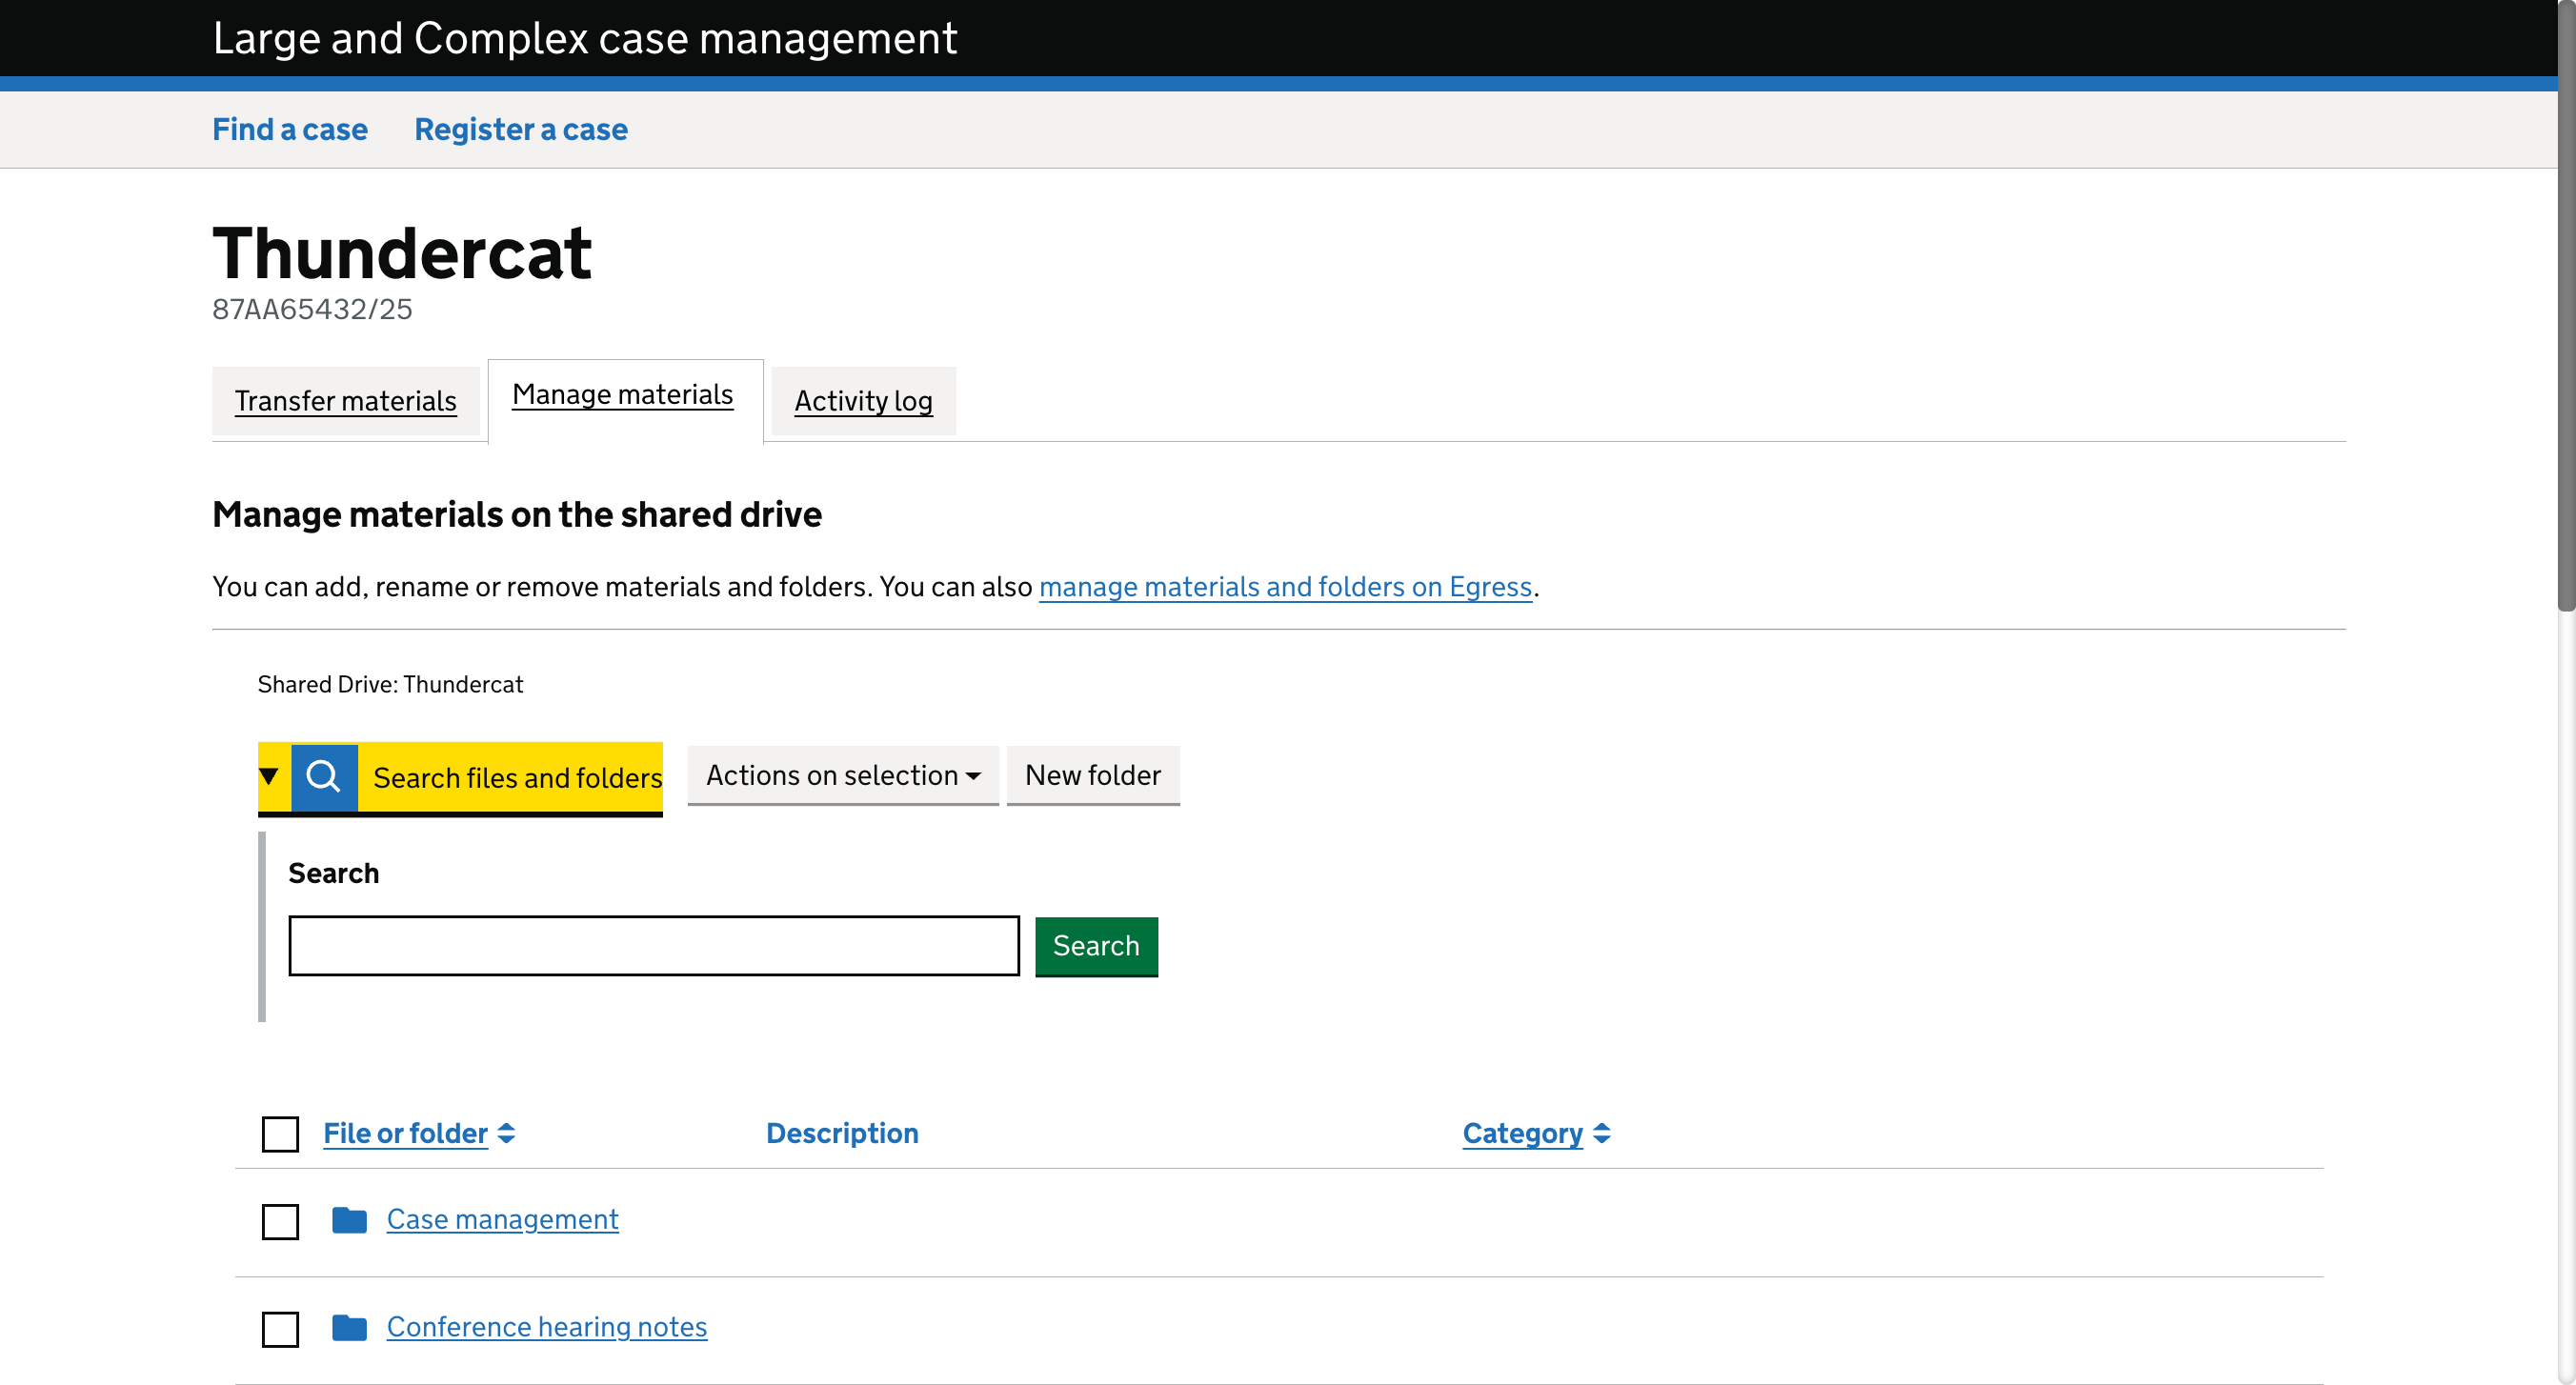Switch to the Transfer materials tab

click(345, 401)
